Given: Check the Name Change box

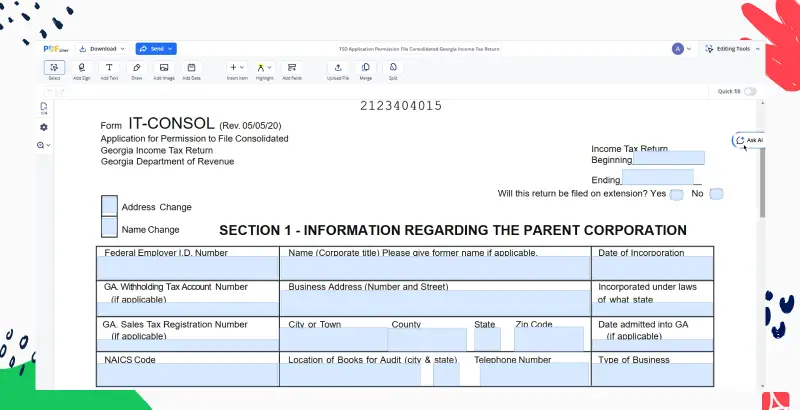Looking at the screenshot, I should click(x=109, y=227).
